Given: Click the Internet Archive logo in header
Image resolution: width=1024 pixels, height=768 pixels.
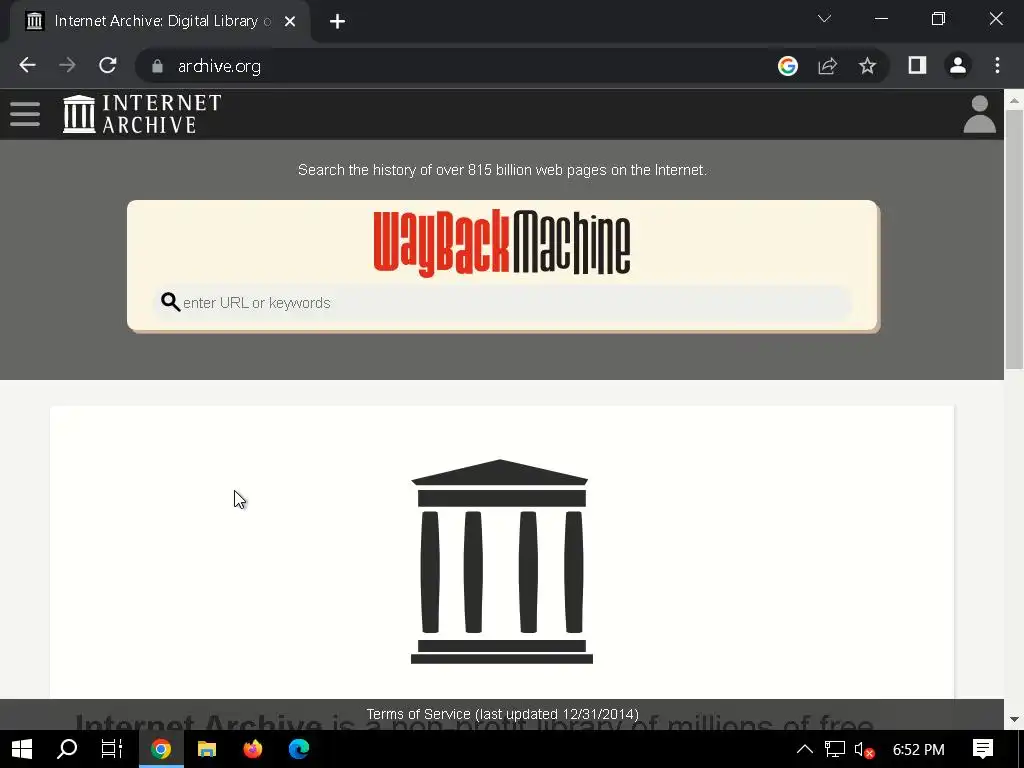Looking at the screenshot, I should (x=142, y=114).
